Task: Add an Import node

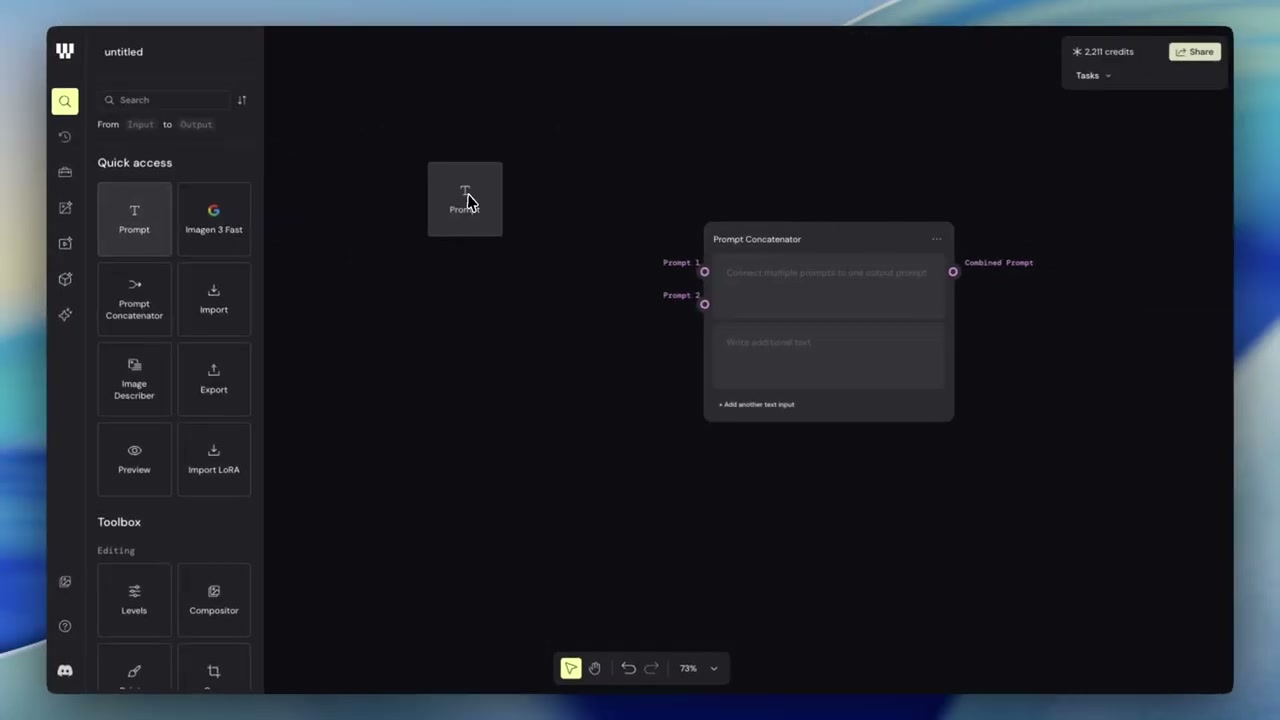Action: (214, 299)
